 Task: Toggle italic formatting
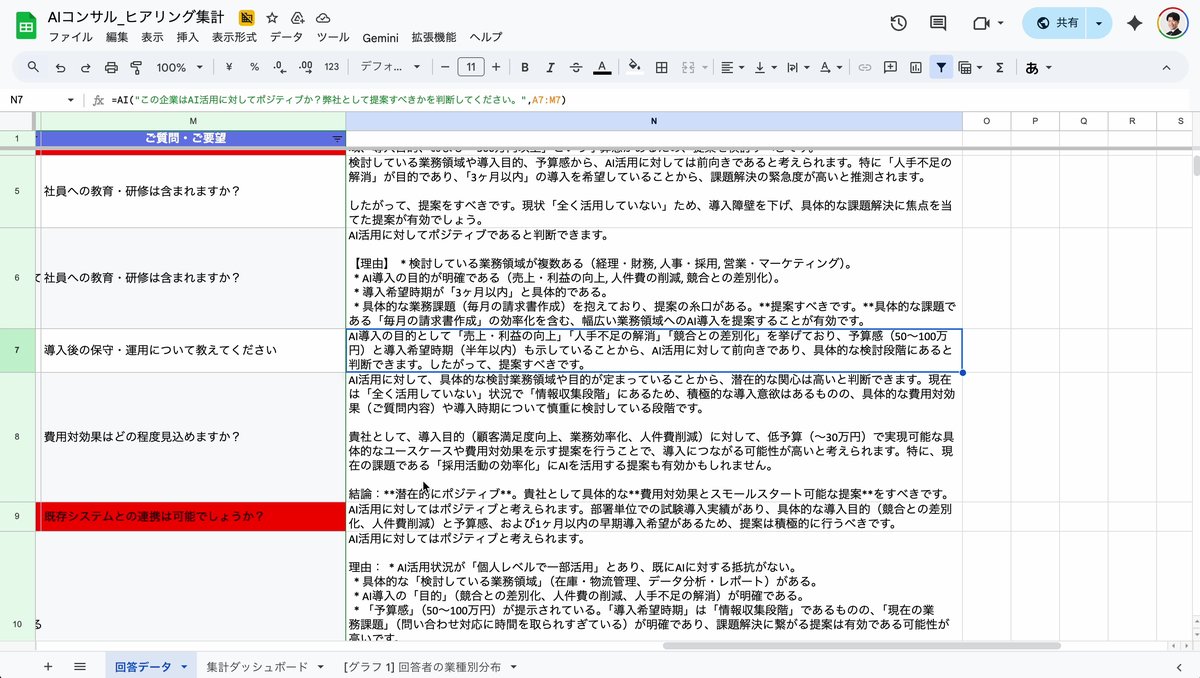pos(550,67)
